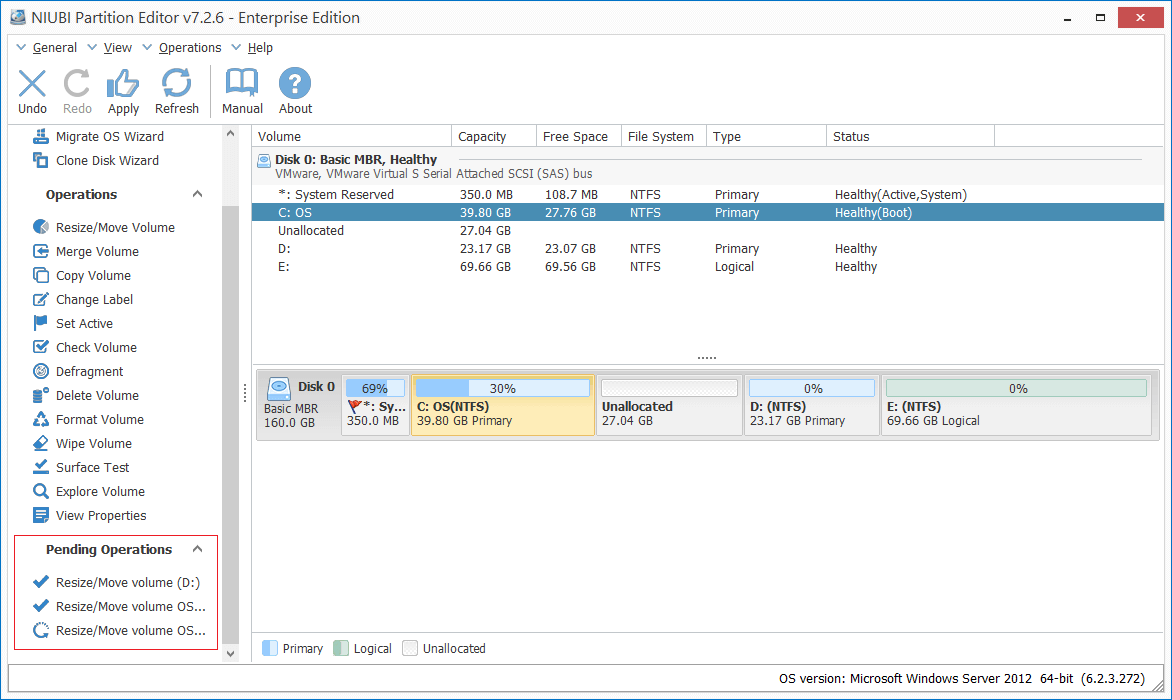
Task: Click the Format Volume icon
Action: (41, 419)
